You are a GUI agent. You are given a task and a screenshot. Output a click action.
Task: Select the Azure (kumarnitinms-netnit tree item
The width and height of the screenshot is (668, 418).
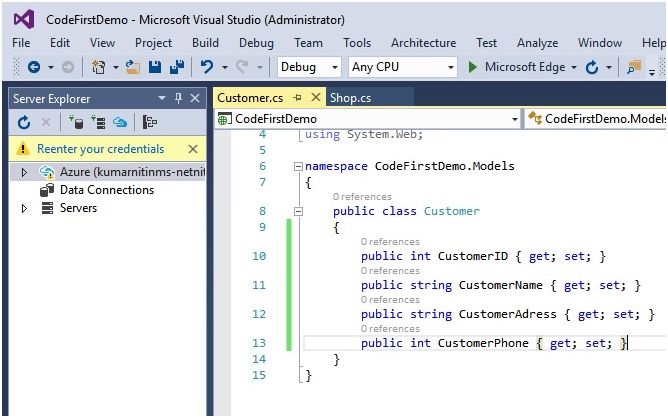pos(132,172)
